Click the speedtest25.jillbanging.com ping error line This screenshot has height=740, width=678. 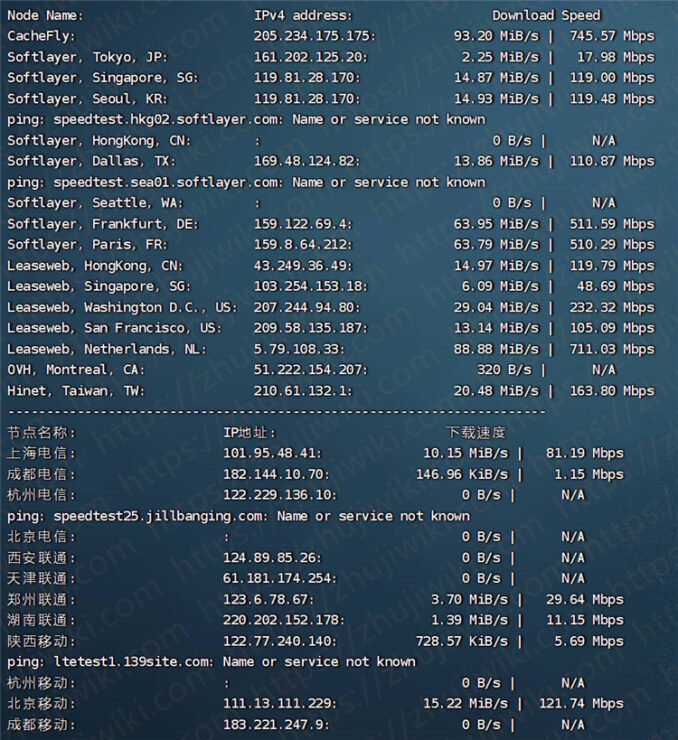[x=238, y=516]
